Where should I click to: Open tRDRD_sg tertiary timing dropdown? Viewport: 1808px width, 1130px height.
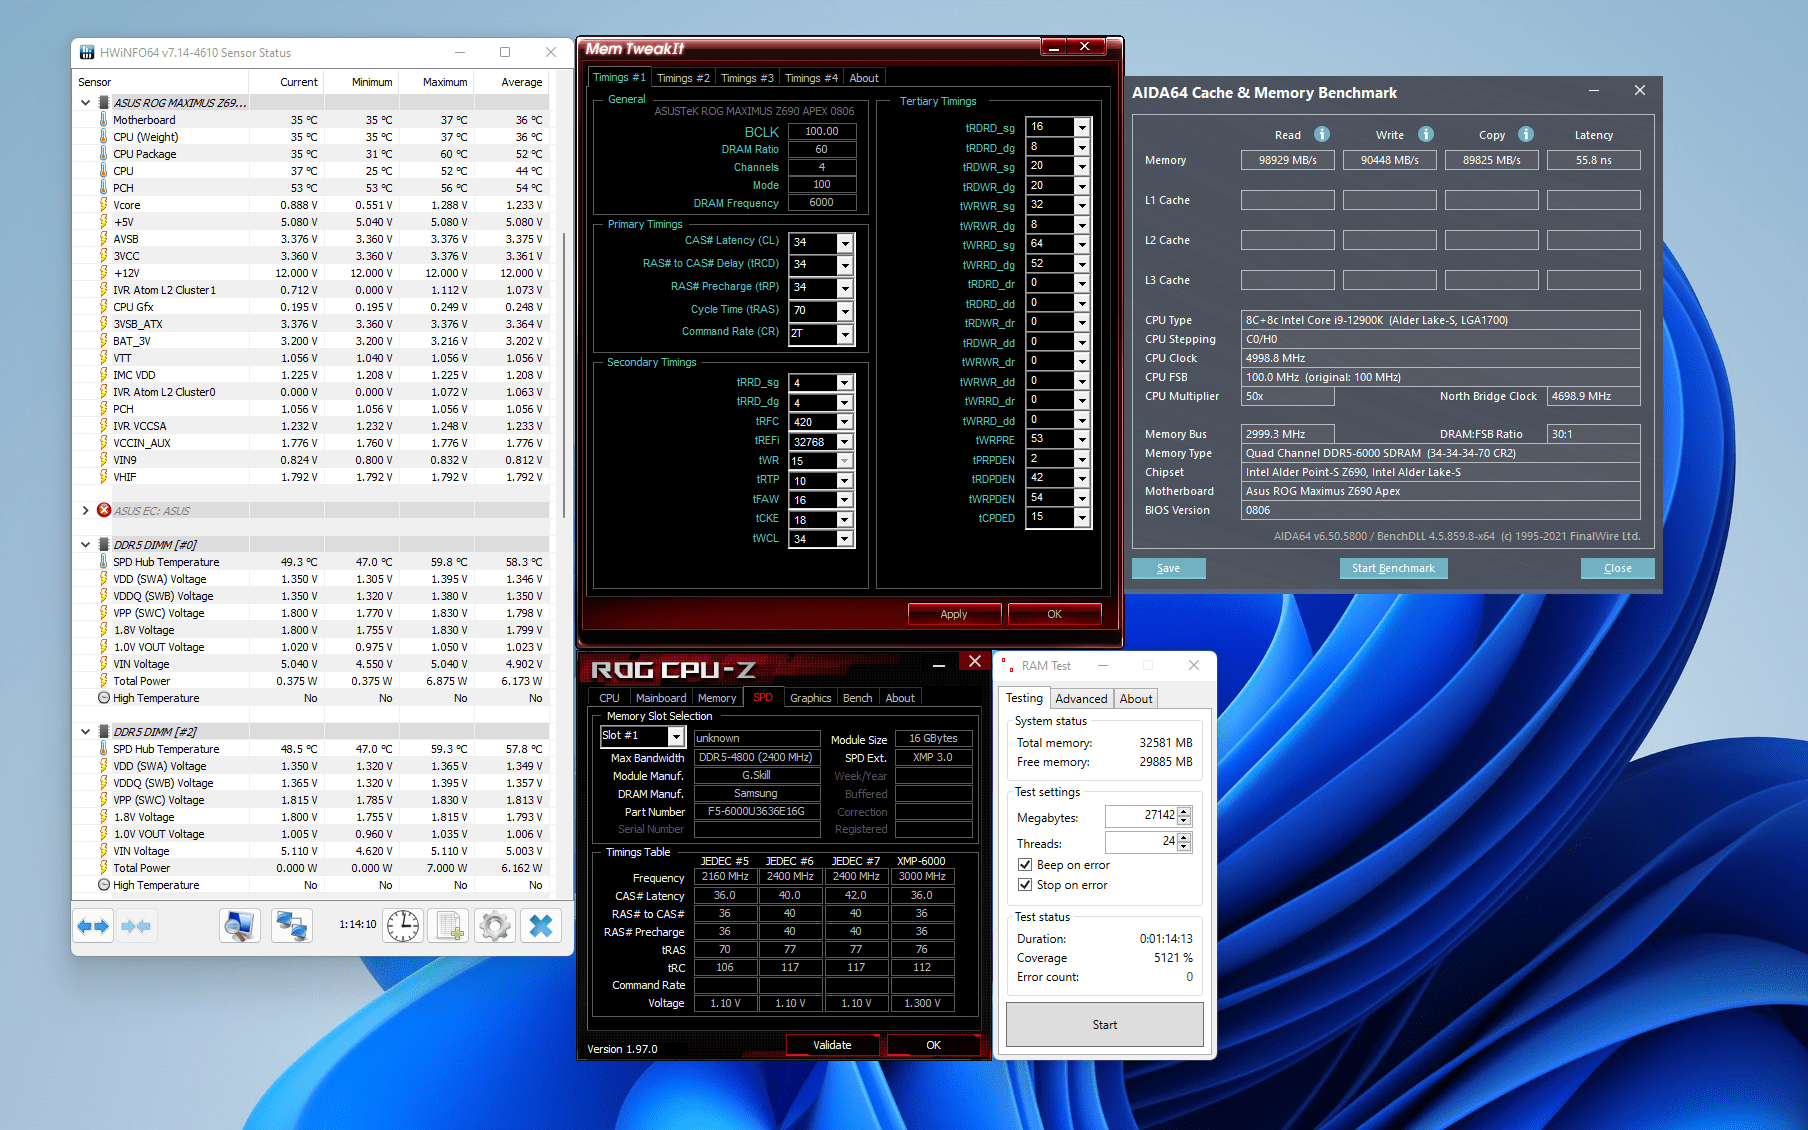click(1082, 127)
